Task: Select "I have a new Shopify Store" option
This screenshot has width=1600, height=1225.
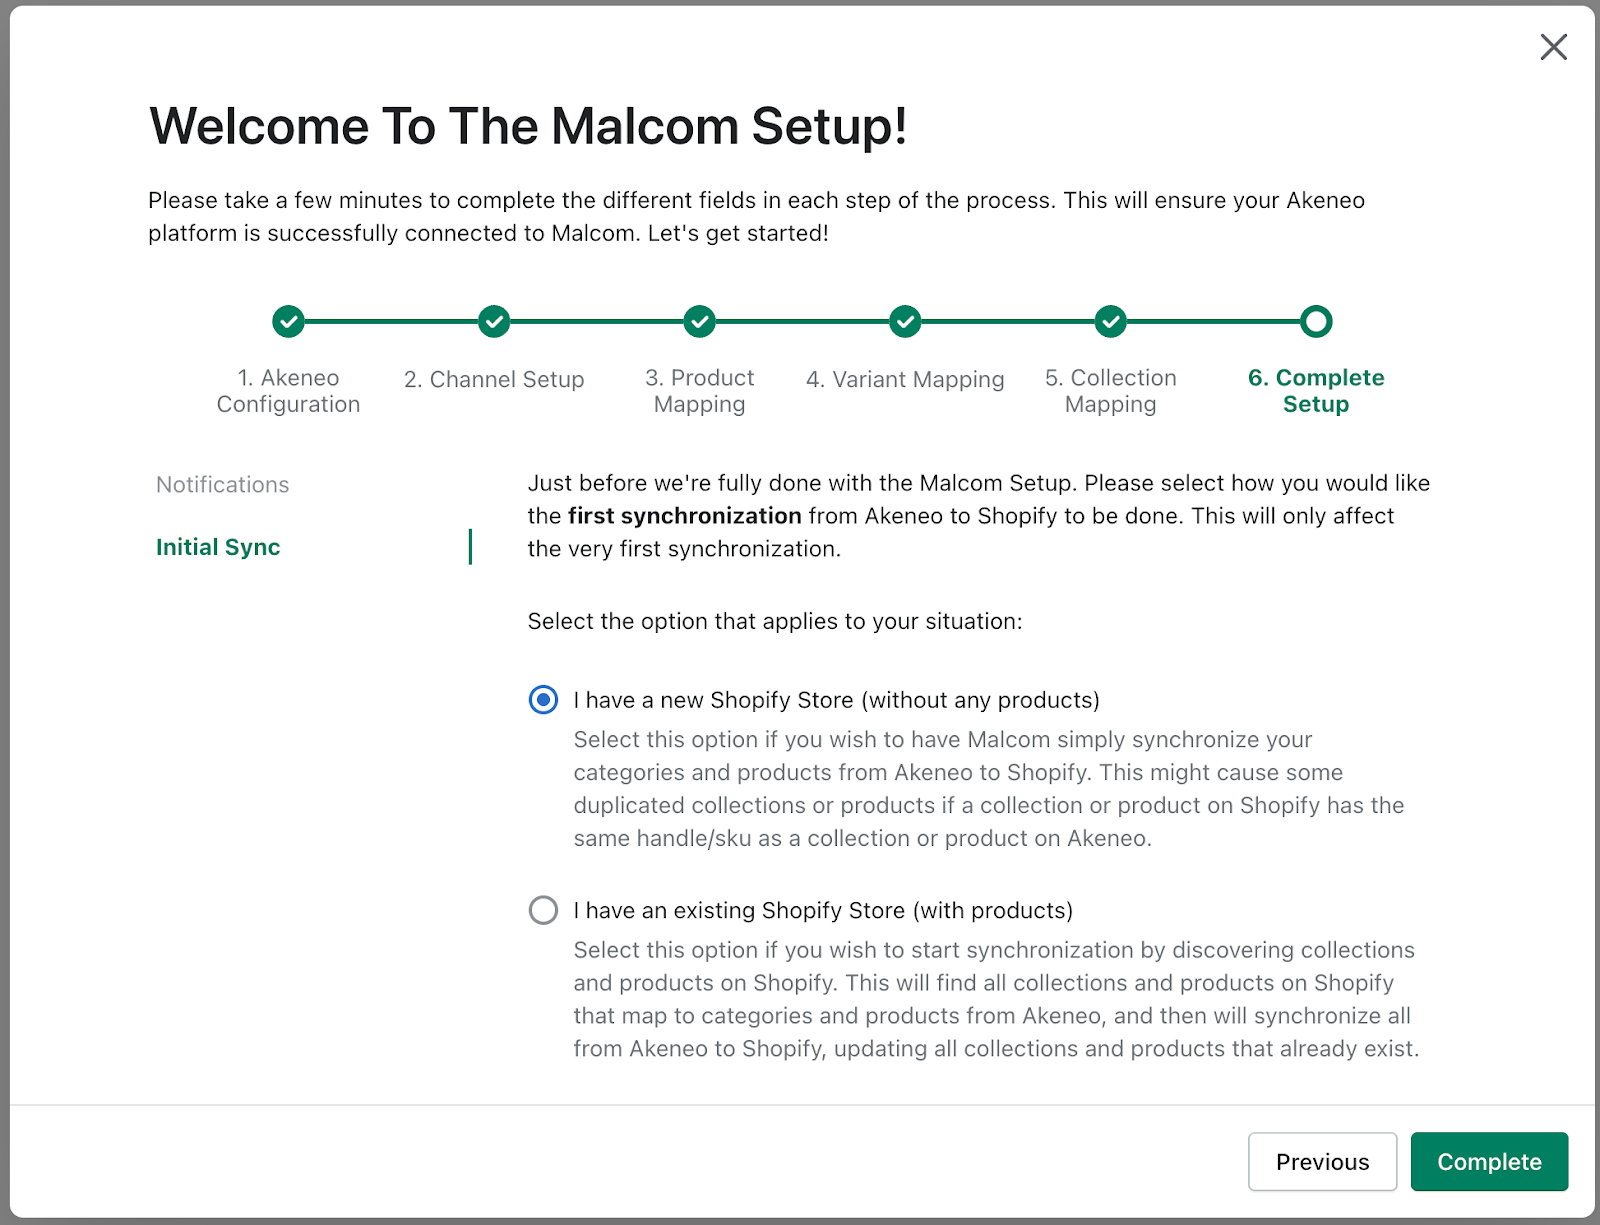Action: pos(543,700)
